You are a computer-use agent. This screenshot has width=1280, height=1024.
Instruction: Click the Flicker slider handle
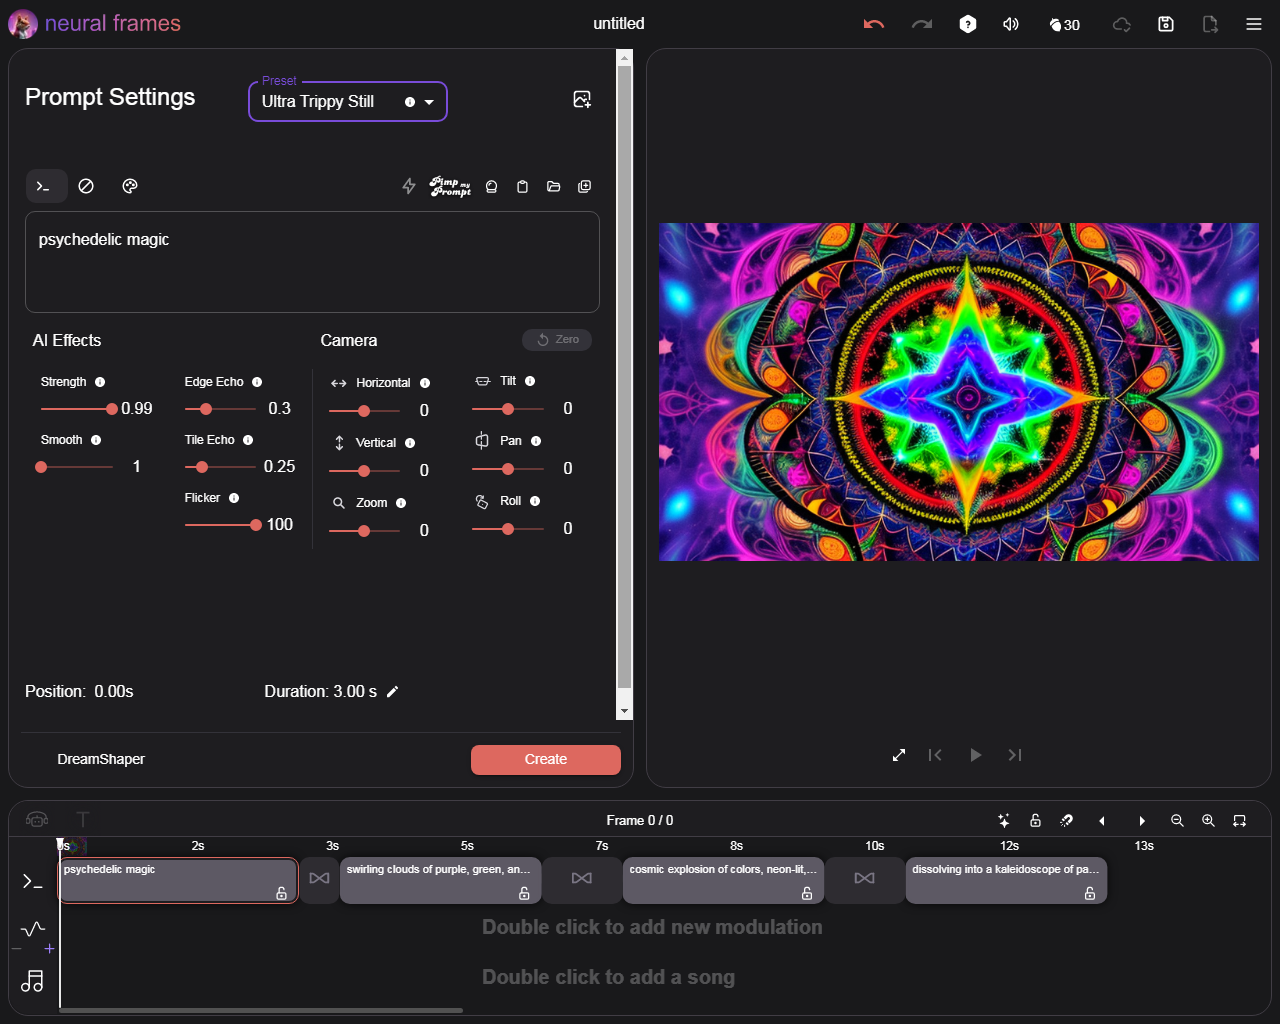256,525
